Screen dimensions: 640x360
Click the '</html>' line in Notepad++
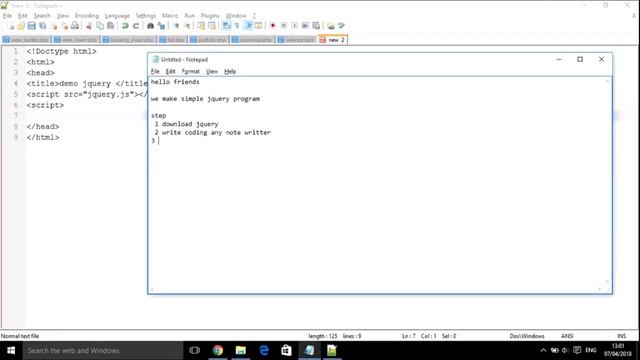point(43,138)
